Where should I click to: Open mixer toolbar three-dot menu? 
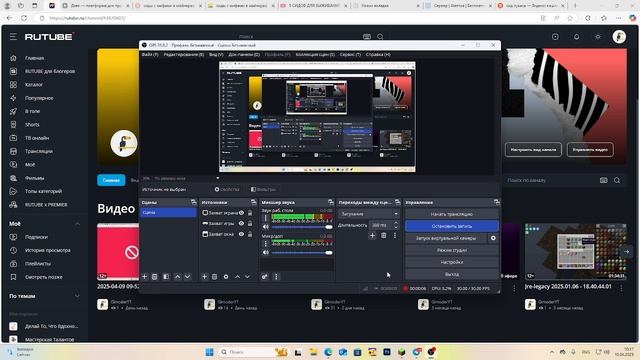click(x=276, y=276)
